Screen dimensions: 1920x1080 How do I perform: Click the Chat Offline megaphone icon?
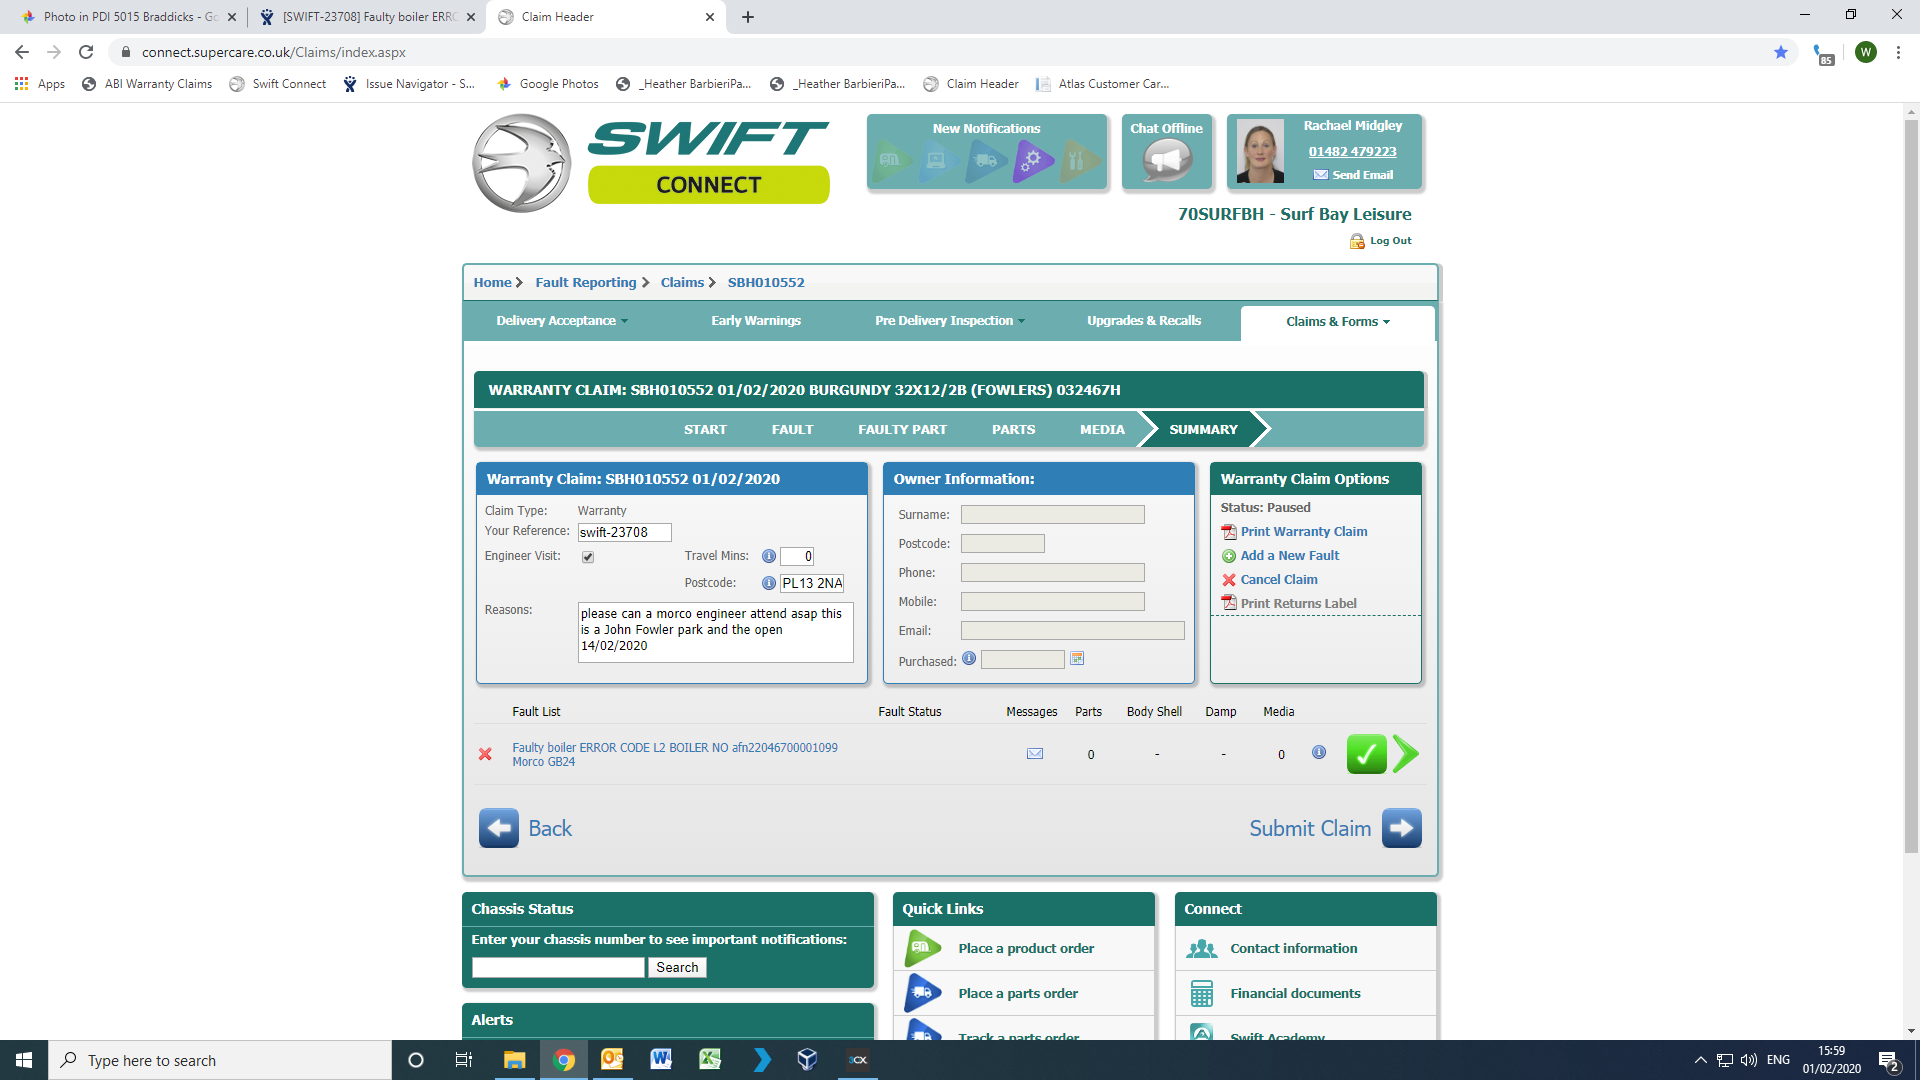[1166, 160]
